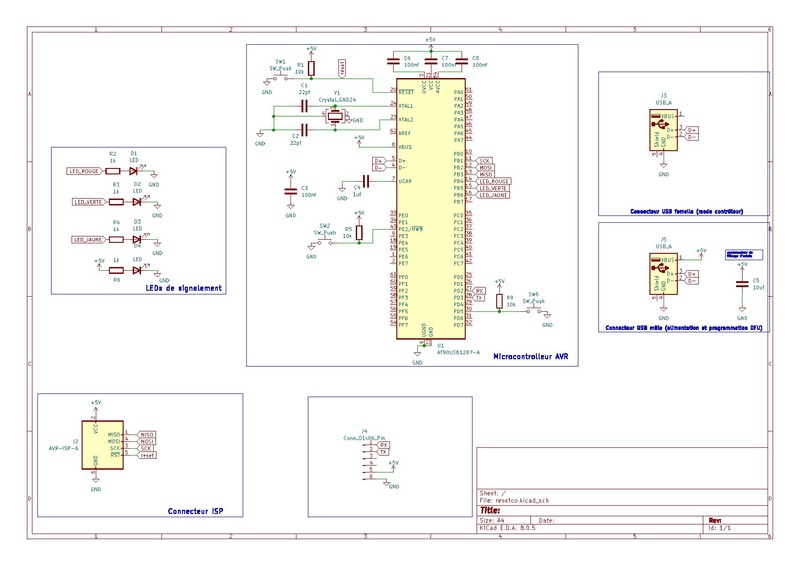This screenshot has height=566, width=800.
Task: Click the 'Connecteur ISP' section title
Action: 195,513
